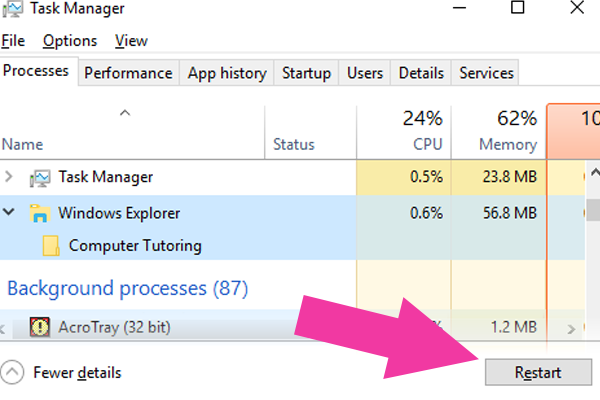Switch to the App history tab
600x400 pixels.
pyautogui.click(x=227, y=73)
